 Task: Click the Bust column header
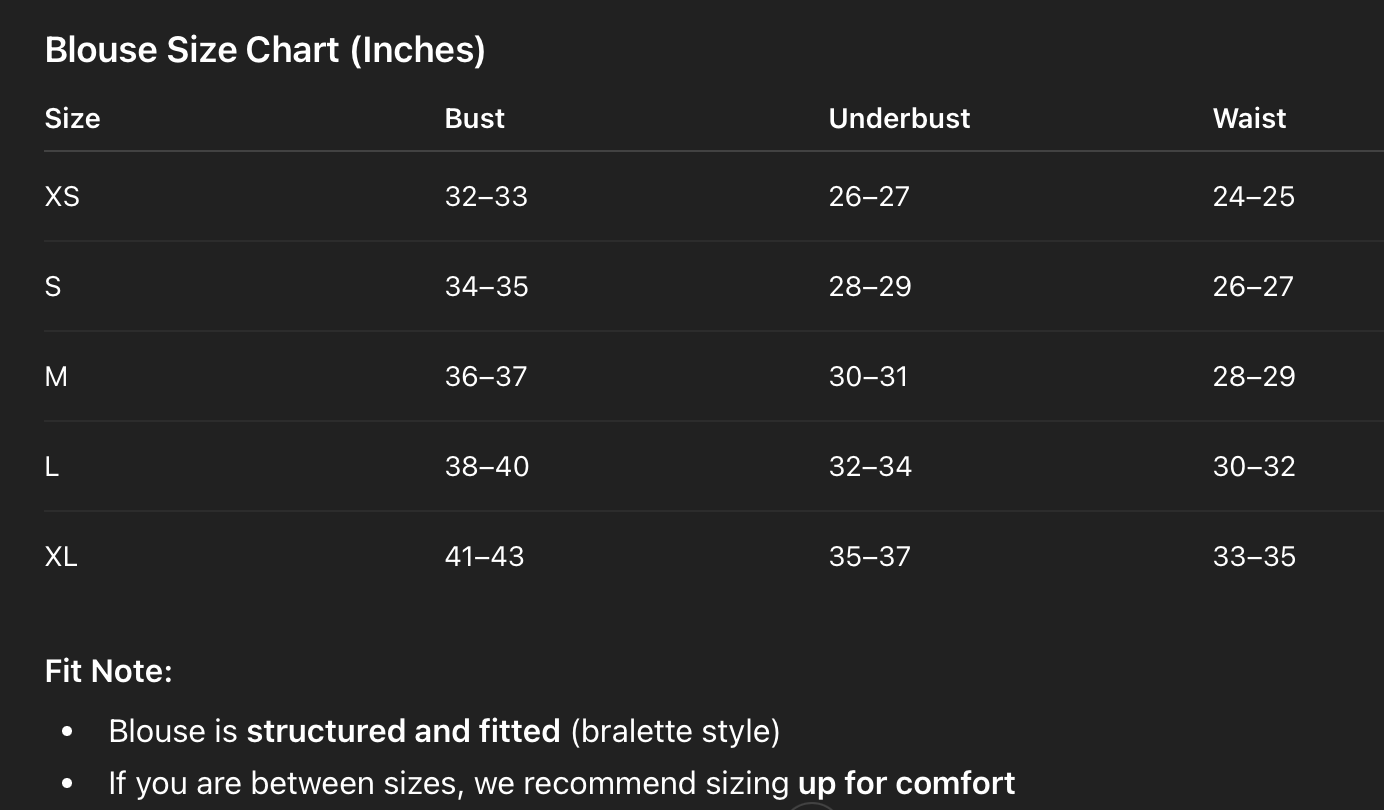[x=474, y=118]
